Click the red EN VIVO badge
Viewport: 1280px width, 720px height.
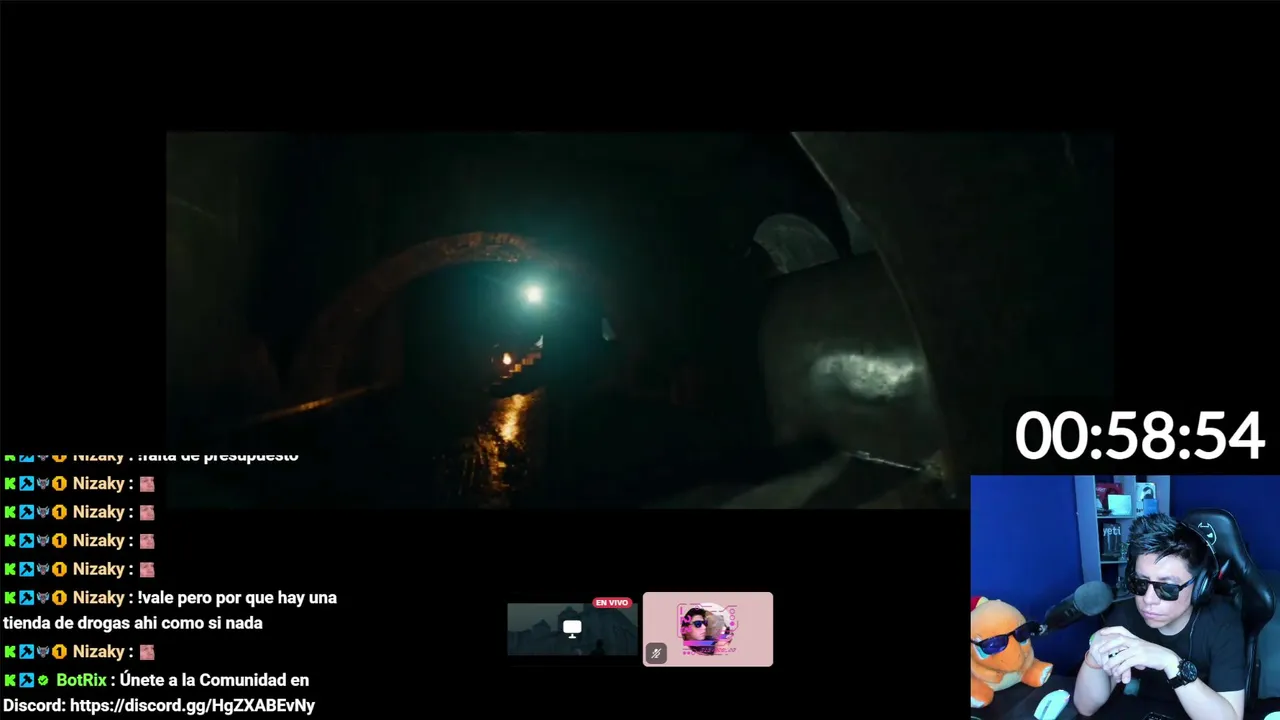[x=612, y=603]
